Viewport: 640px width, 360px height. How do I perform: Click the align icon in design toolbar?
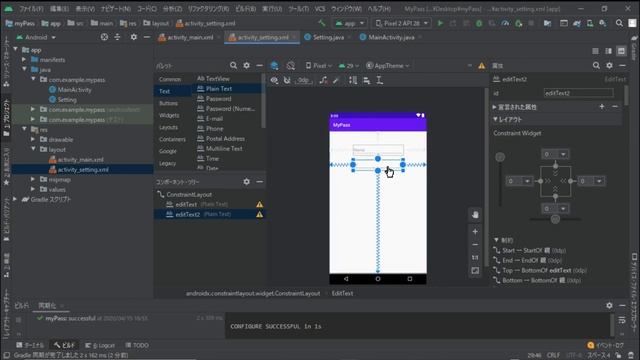point(367,80)
